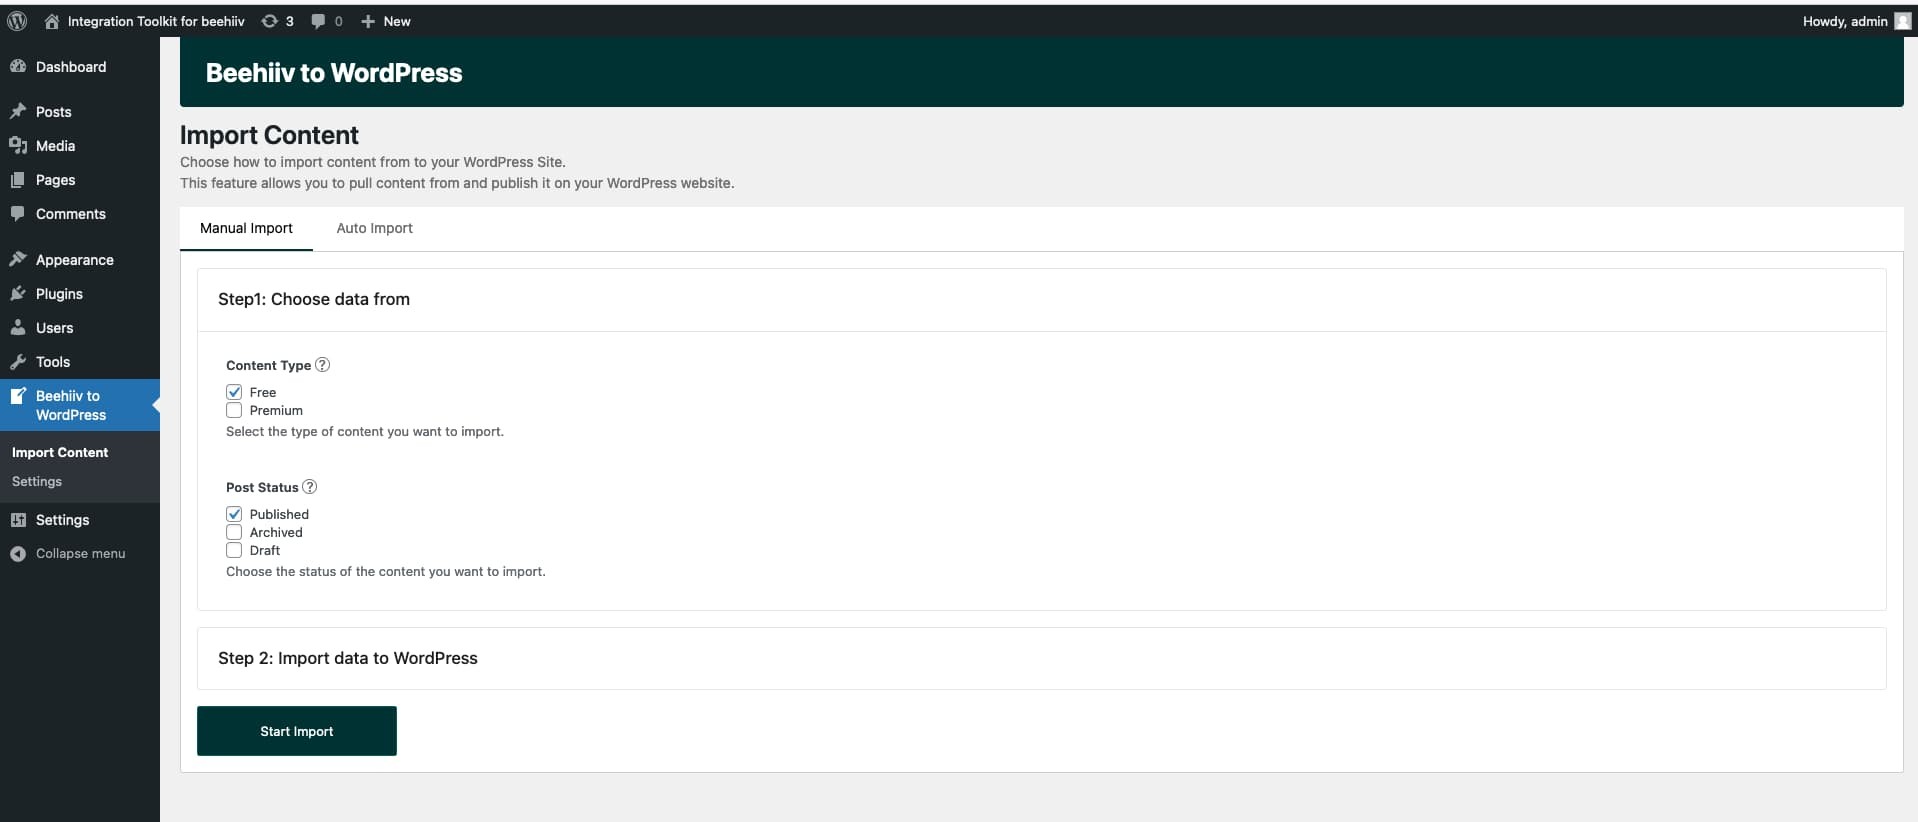1918x822 pixels.
Task: Click the admin user avatar icon
Action: click(x=1902, y=21)
